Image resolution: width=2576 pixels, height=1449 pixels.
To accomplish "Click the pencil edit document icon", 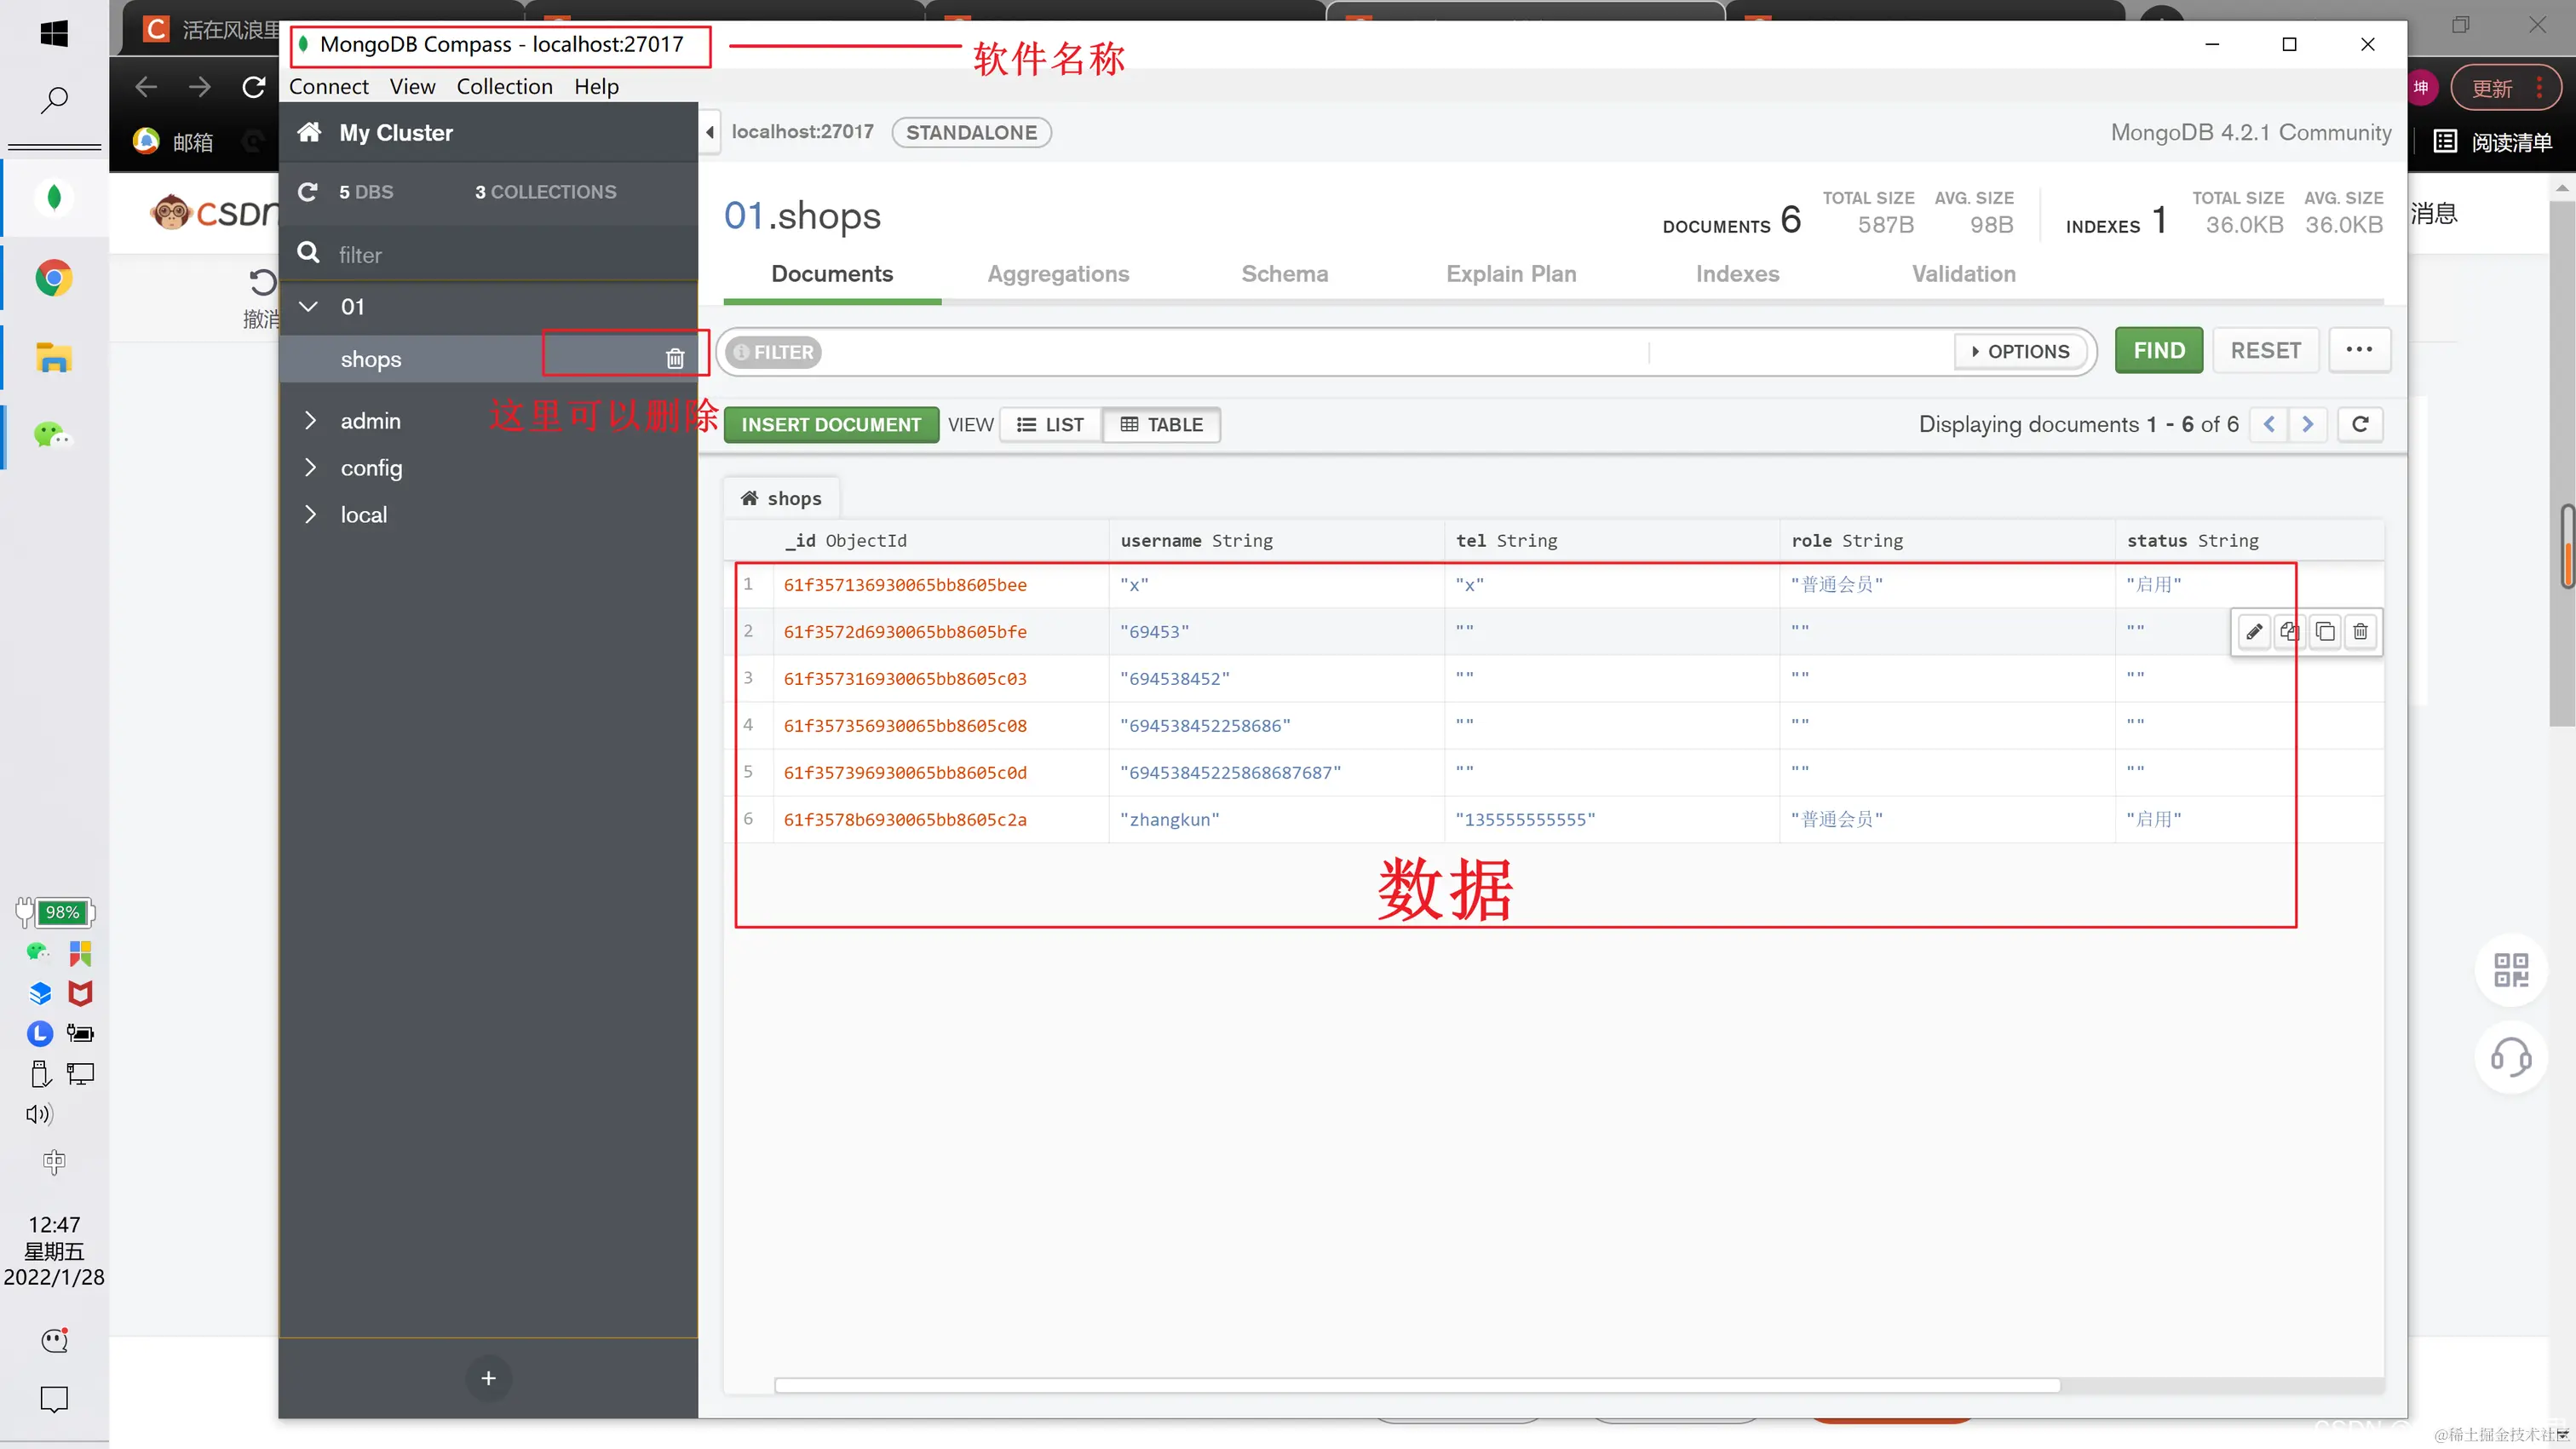I will coord(2254,631).
